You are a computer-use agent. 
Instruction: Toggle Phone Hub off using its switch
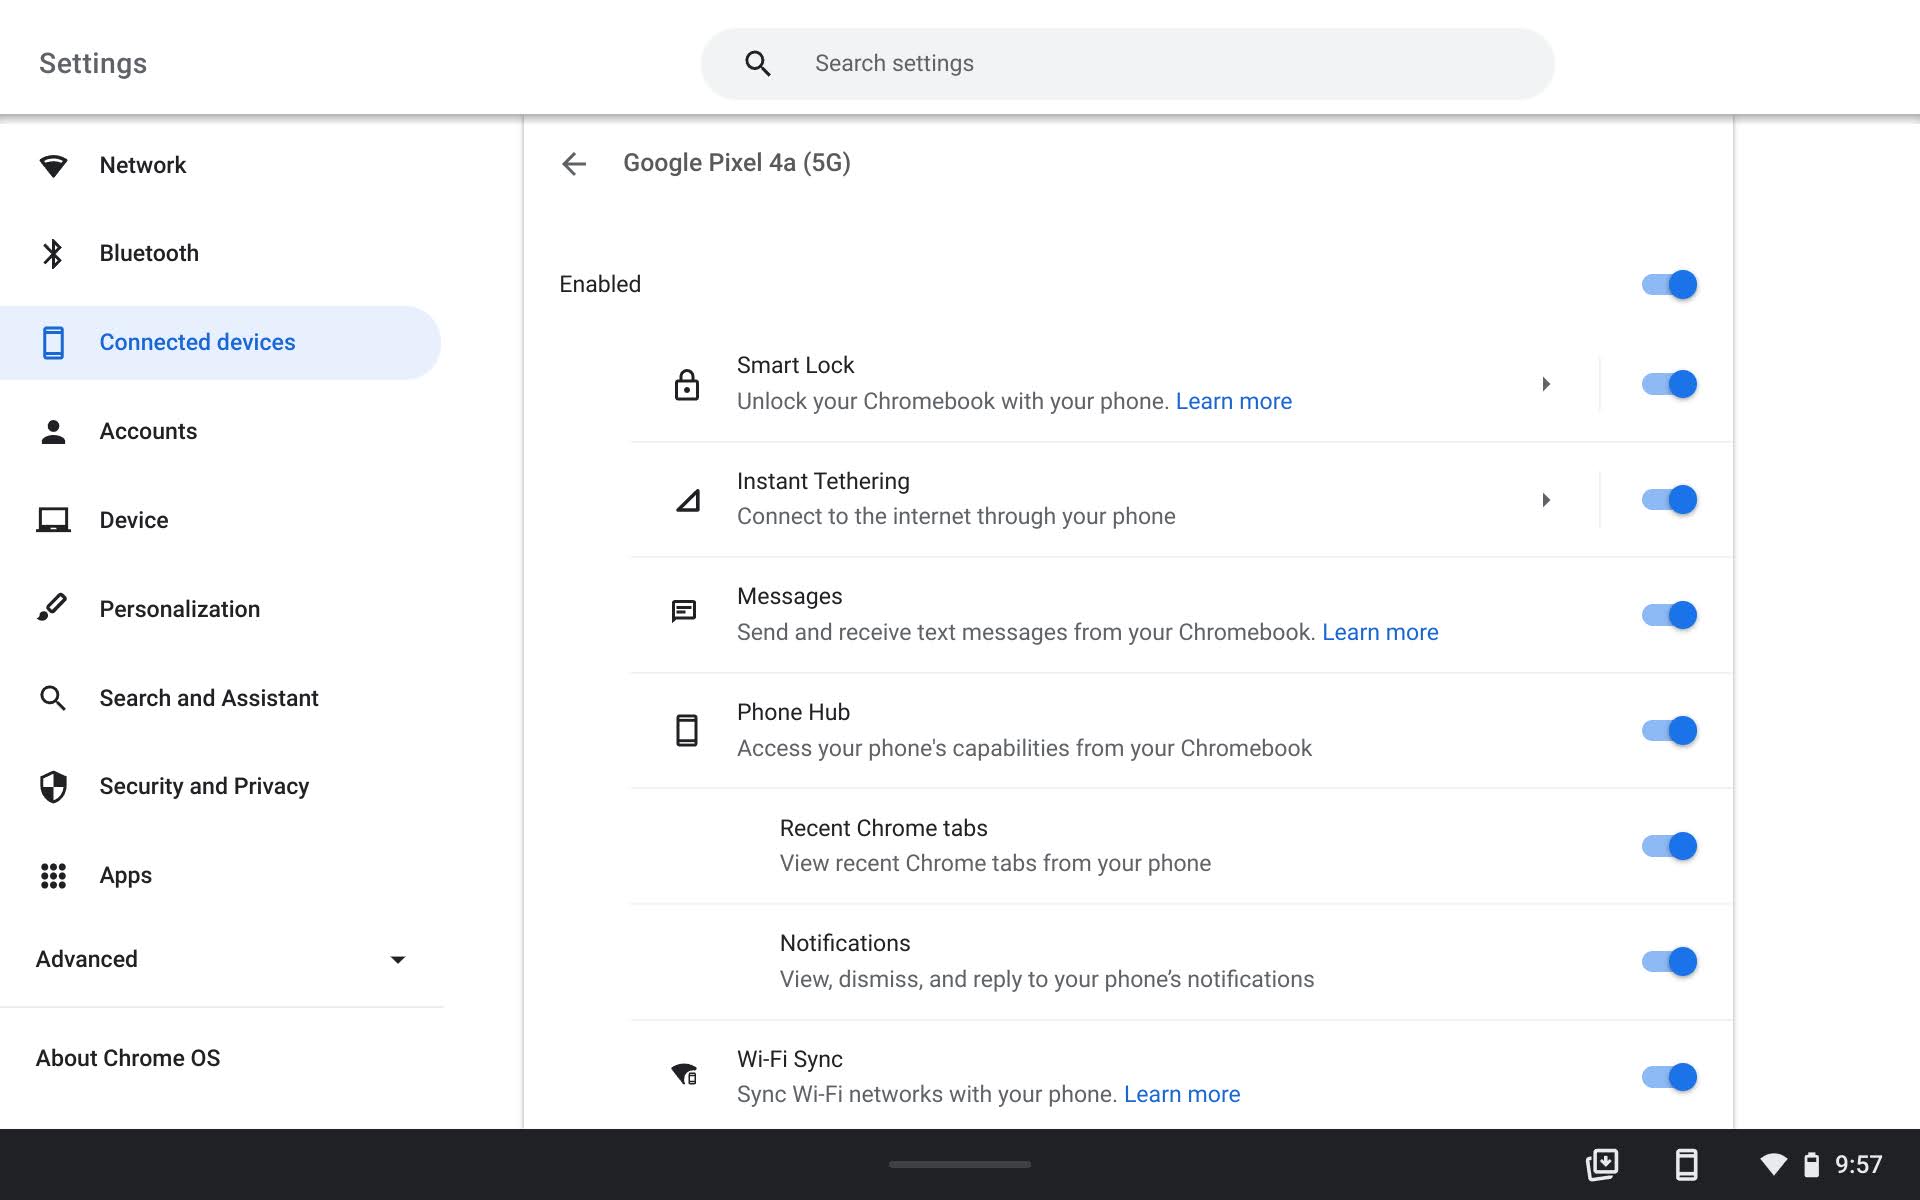[1669, 730]
